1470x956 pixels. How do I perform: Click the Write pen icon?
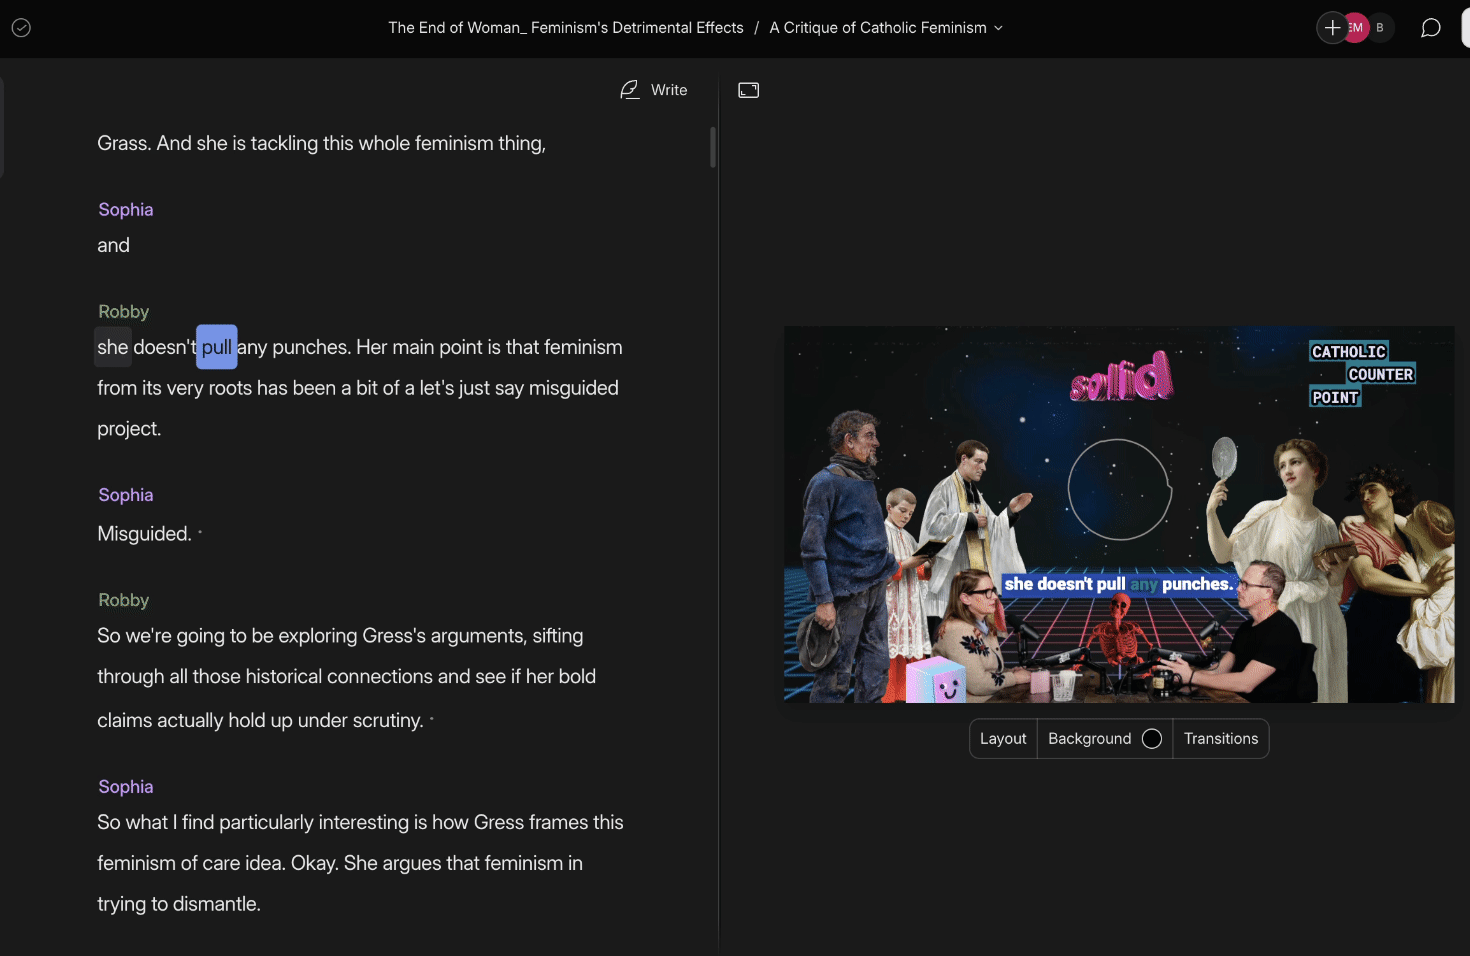click(629, 90)
